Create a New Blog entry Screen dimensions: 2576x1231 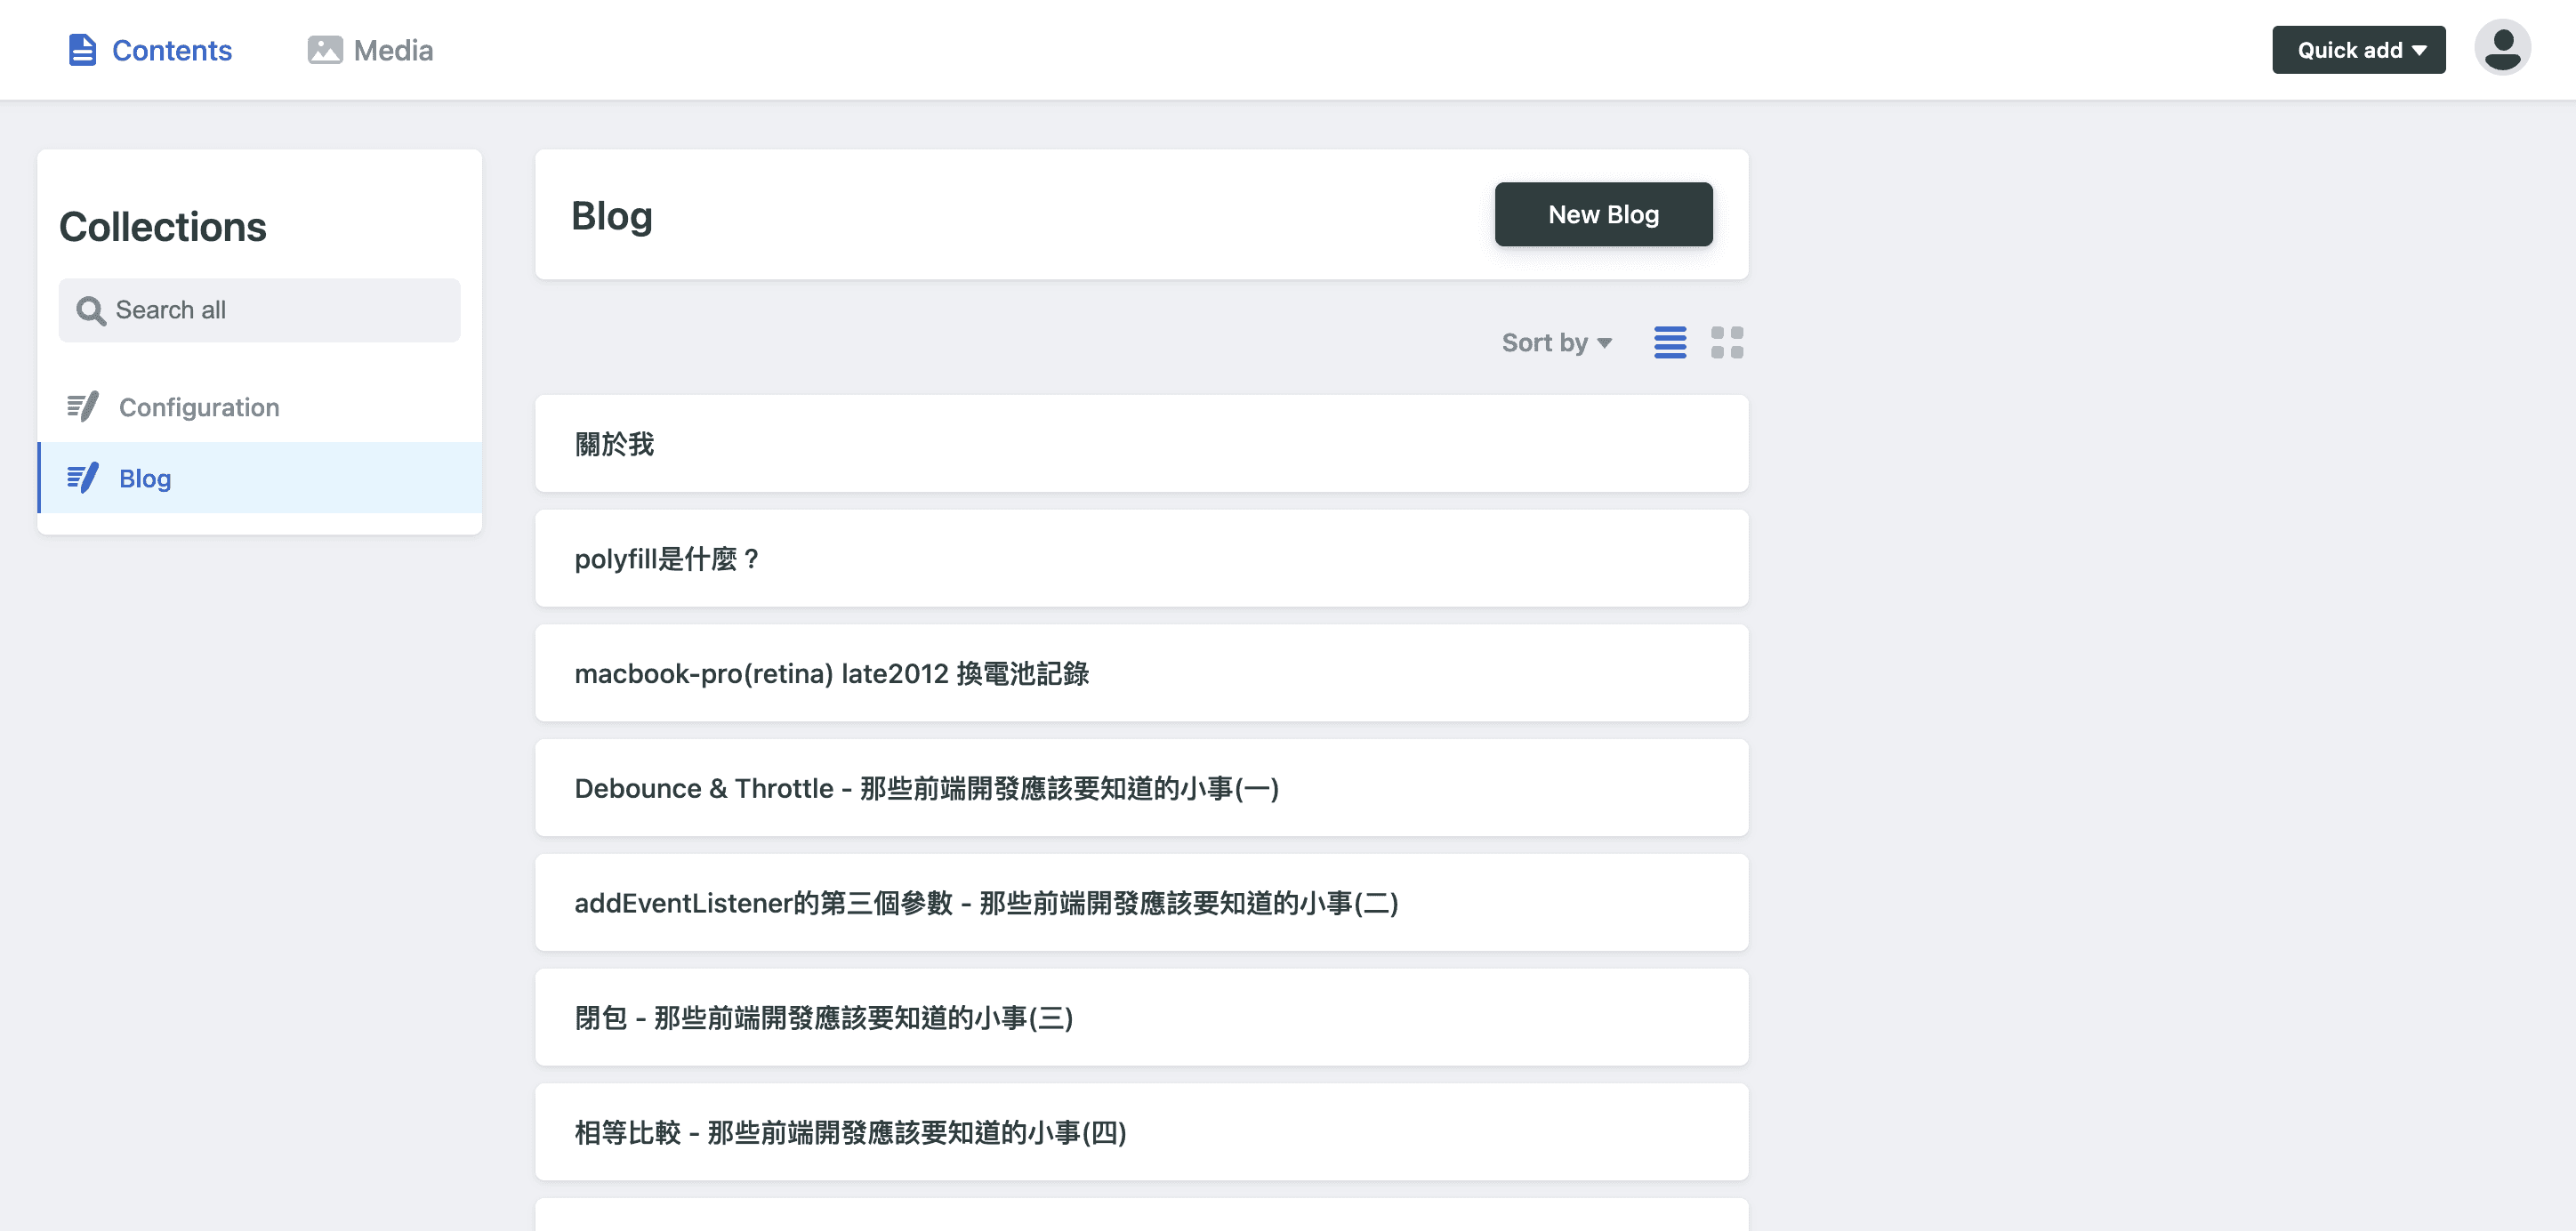pos(1603,214)
